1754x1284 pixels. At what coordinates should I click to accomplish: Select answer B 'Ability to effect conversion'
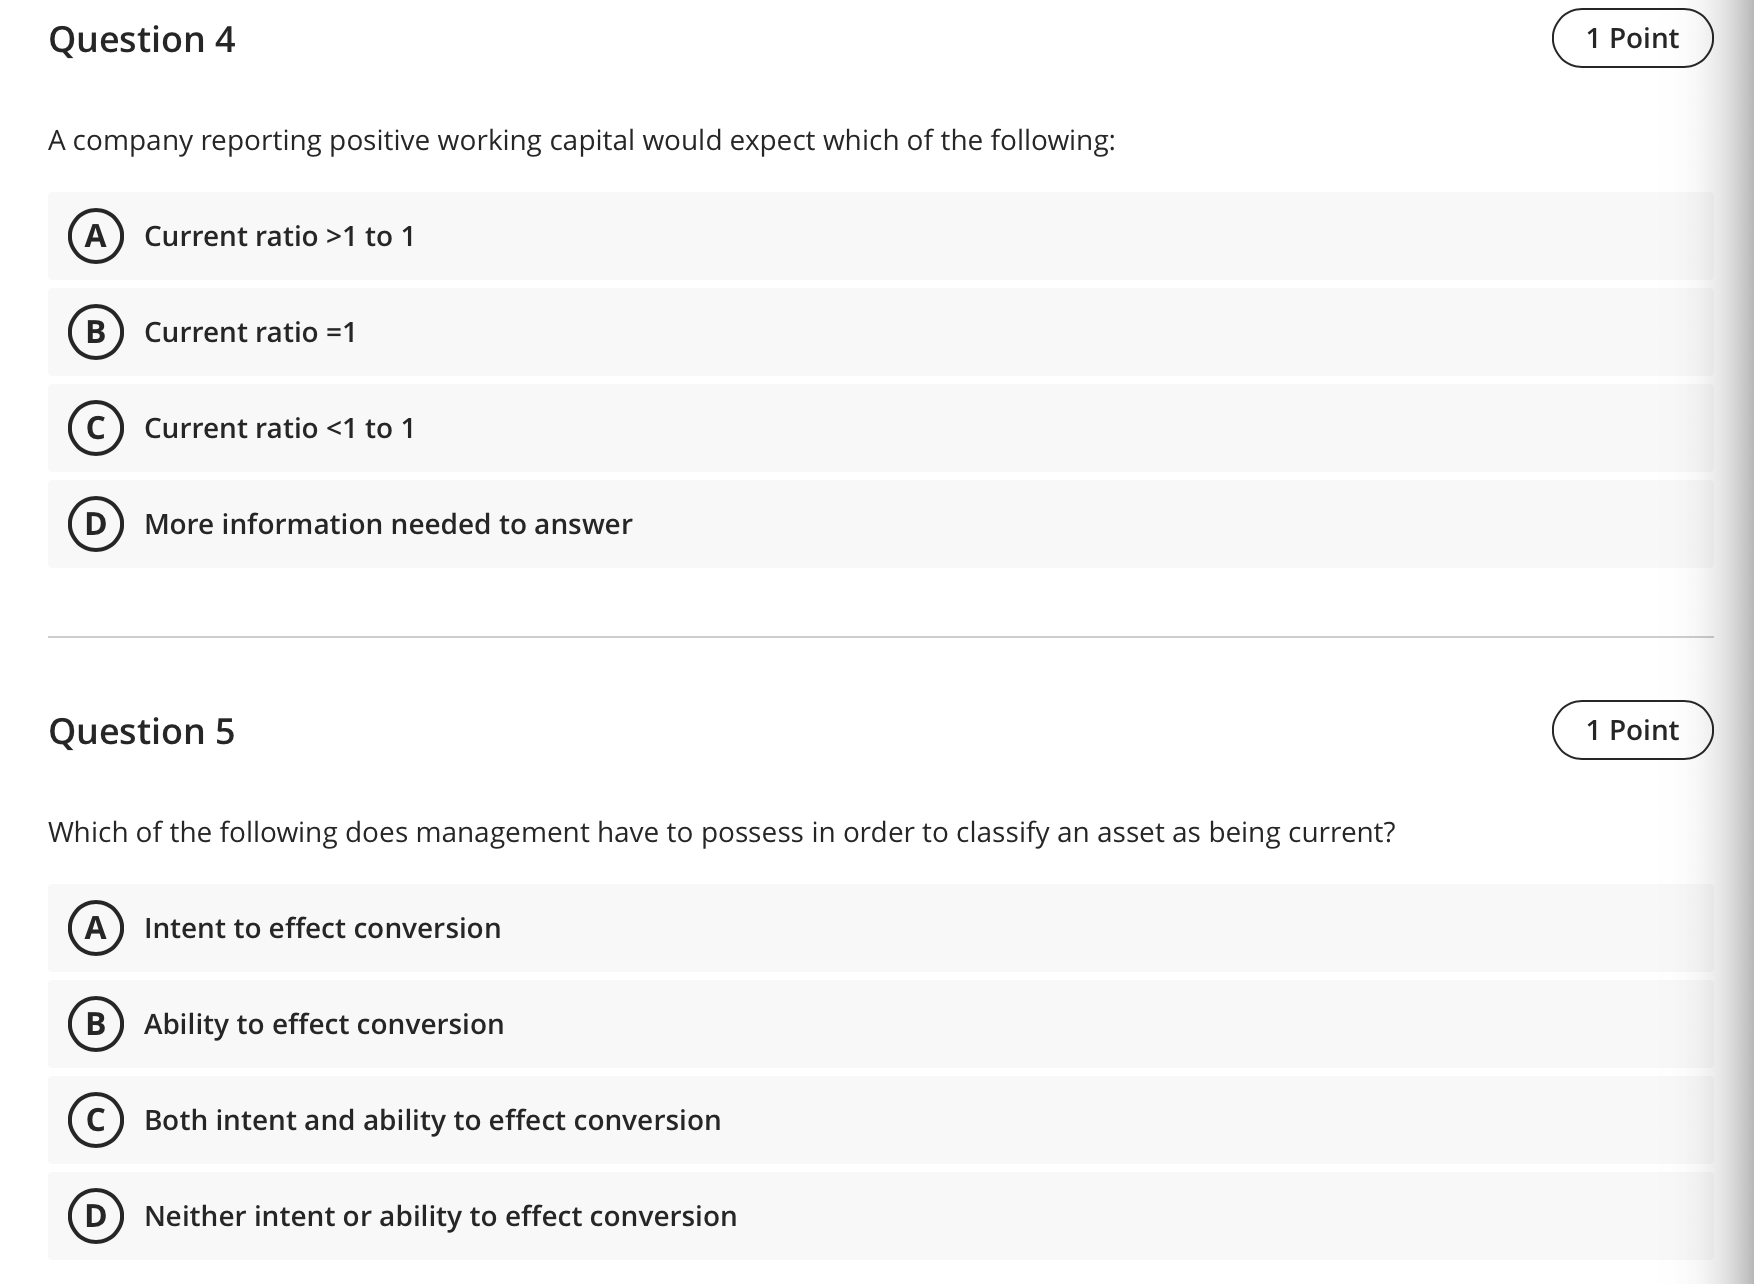point(324,1024)
